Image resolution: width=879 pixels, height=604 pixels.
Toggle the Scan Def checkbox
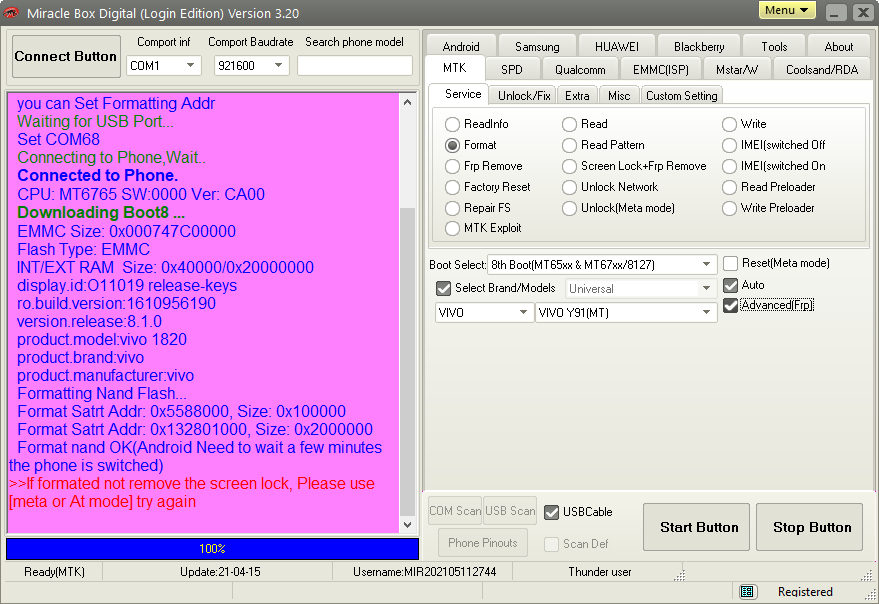coord(552,544)
